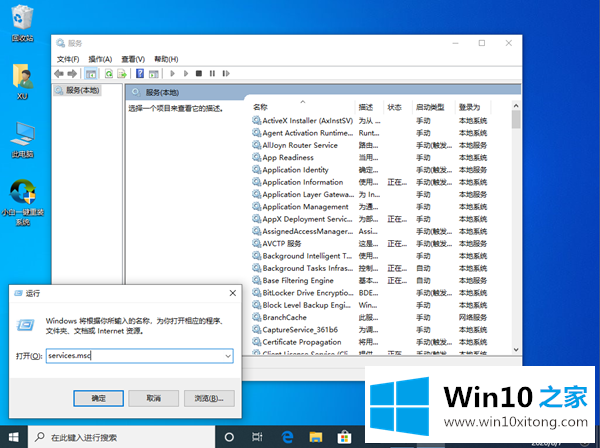Sort by the 描述 column header
The width and height of the screenshot is (600, 448).
point(369,107)
